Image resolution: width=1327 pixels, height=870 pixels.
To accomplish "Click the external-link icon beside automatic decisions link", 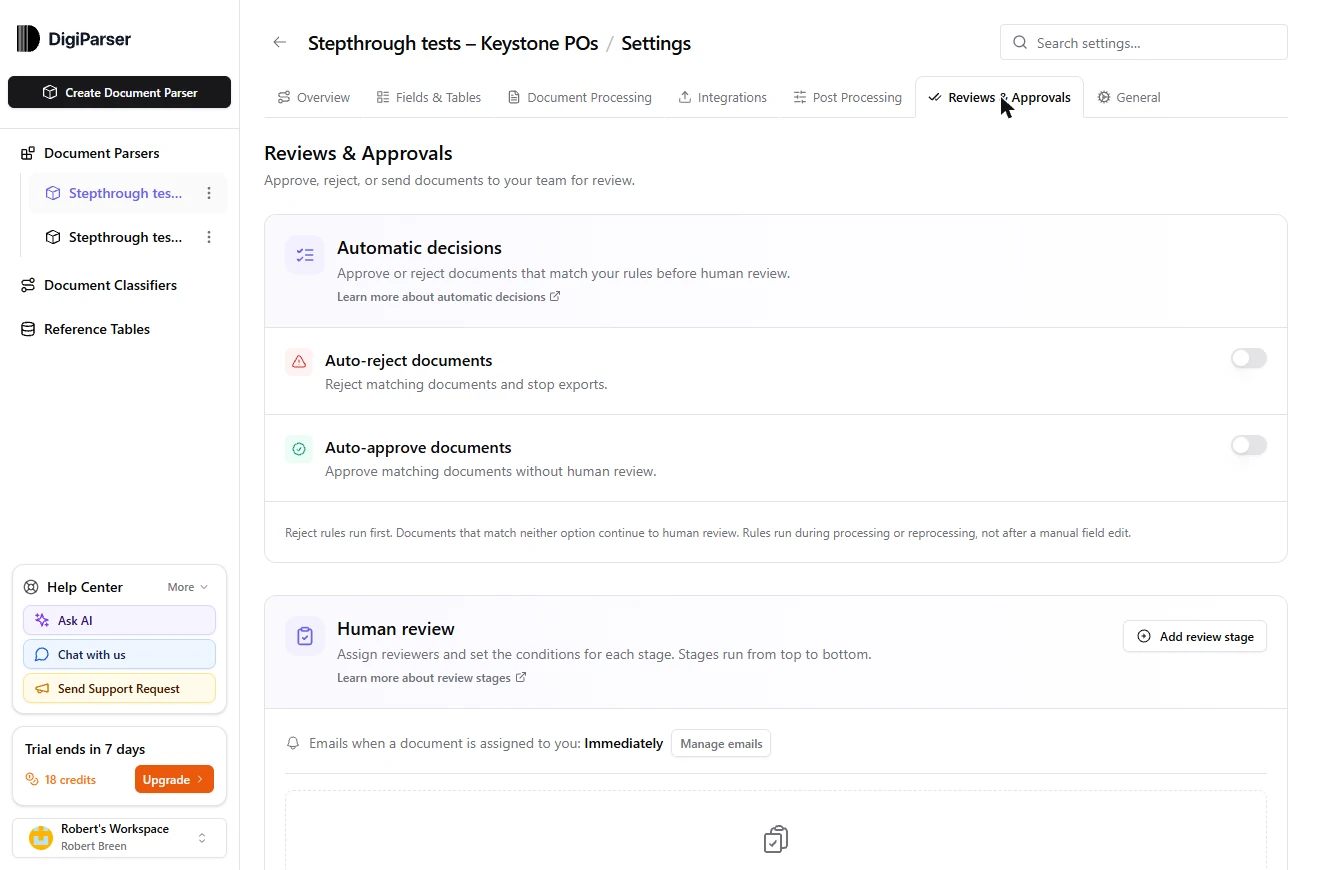I will [x=555, y=297].
